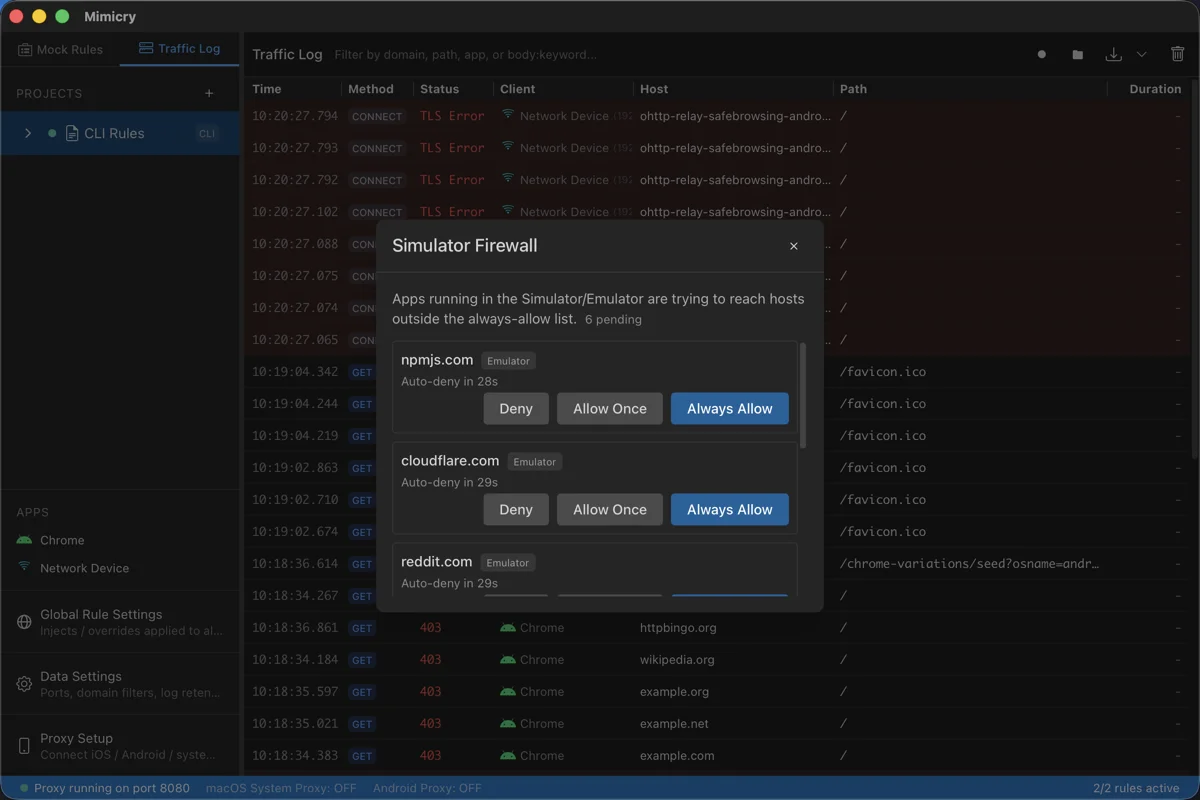The image size is (1200, 800).
Task: Select the Chrome app in sidebar
Action: [x=120, y=540]
